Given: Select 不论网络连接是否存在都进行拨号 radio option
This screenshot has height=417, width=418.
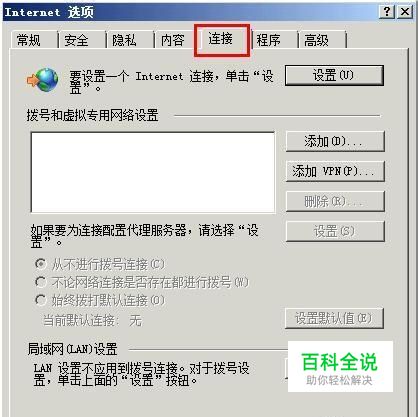Looking at the screenshot, I should tap(41, 282).
